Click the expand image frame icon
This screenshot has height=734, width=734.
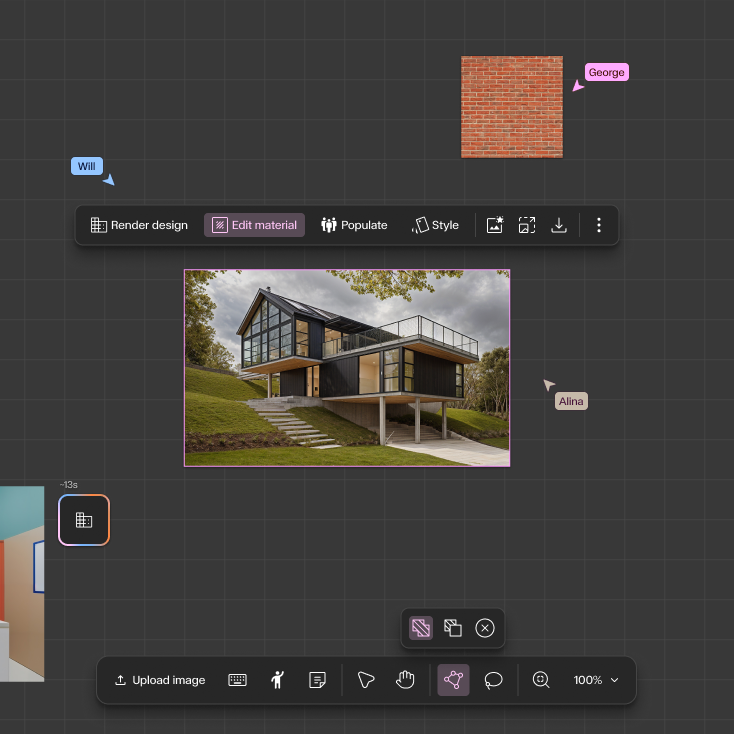(527, 225)
